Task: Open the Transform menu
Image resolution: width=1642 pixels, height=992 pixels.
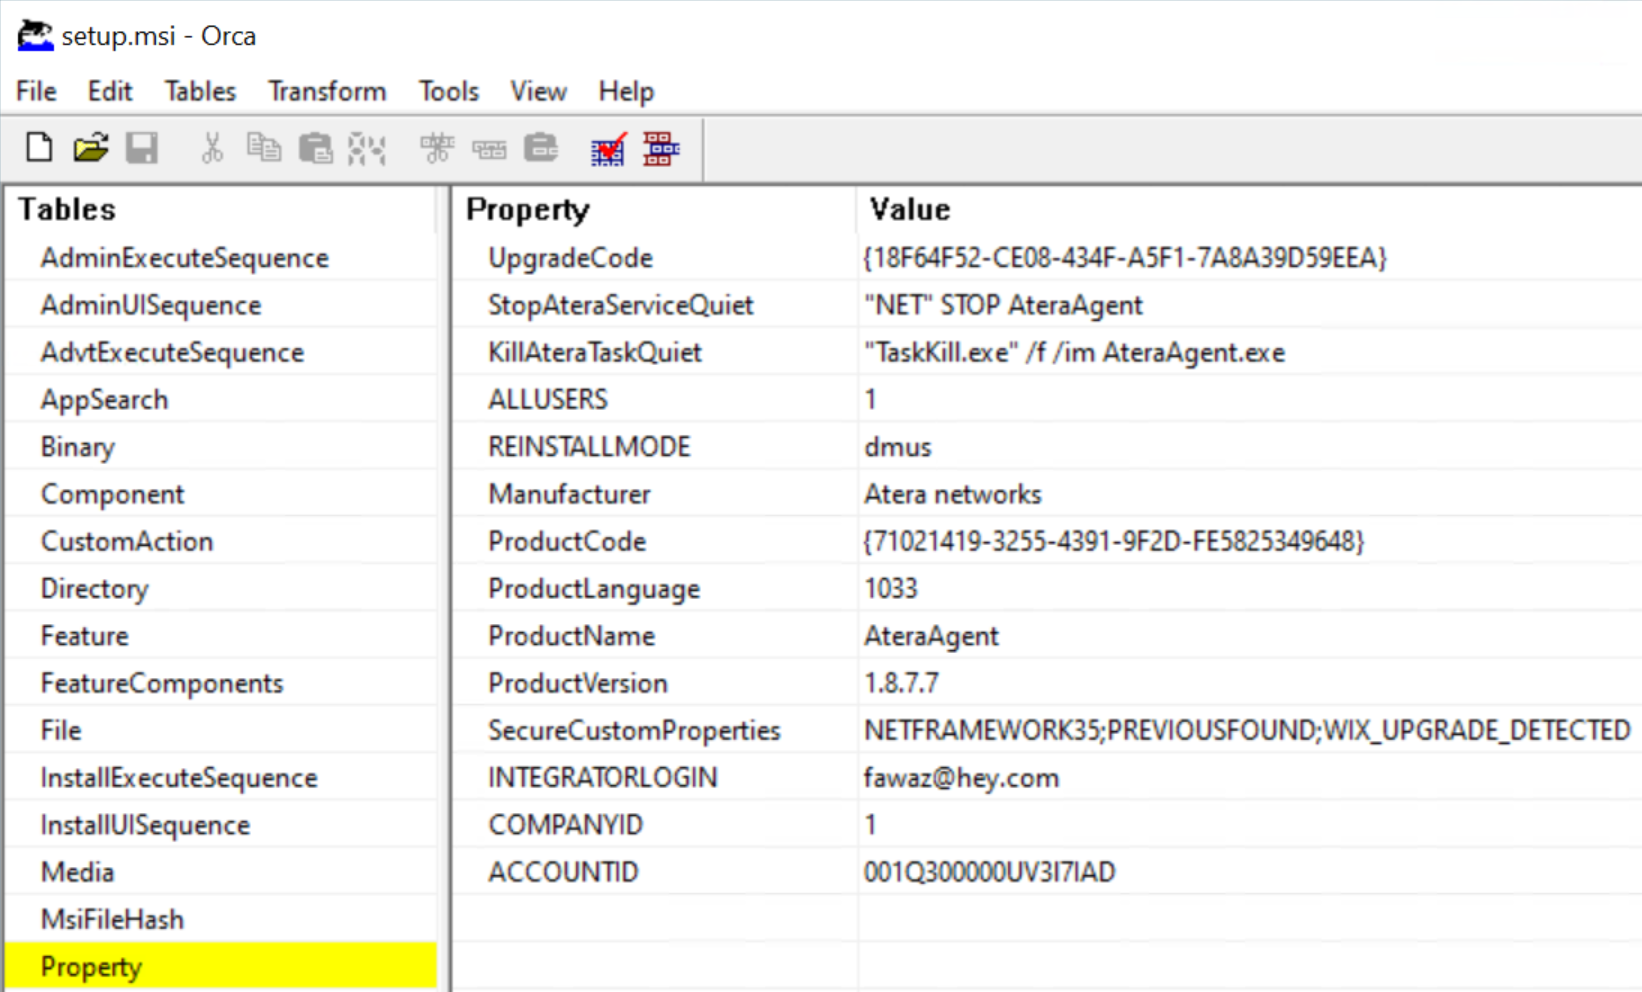Action: click(326, 91)
